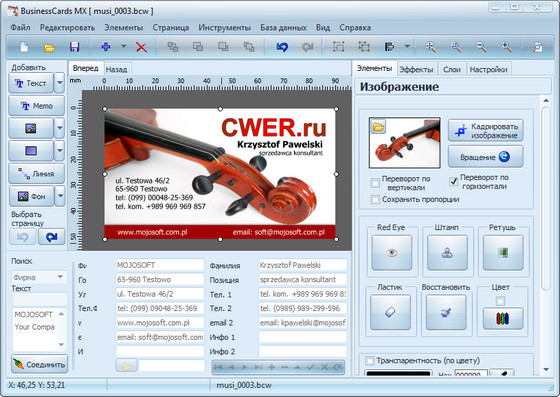Switch to the Настройки tab
560x397 pixels.
(488, 69)
